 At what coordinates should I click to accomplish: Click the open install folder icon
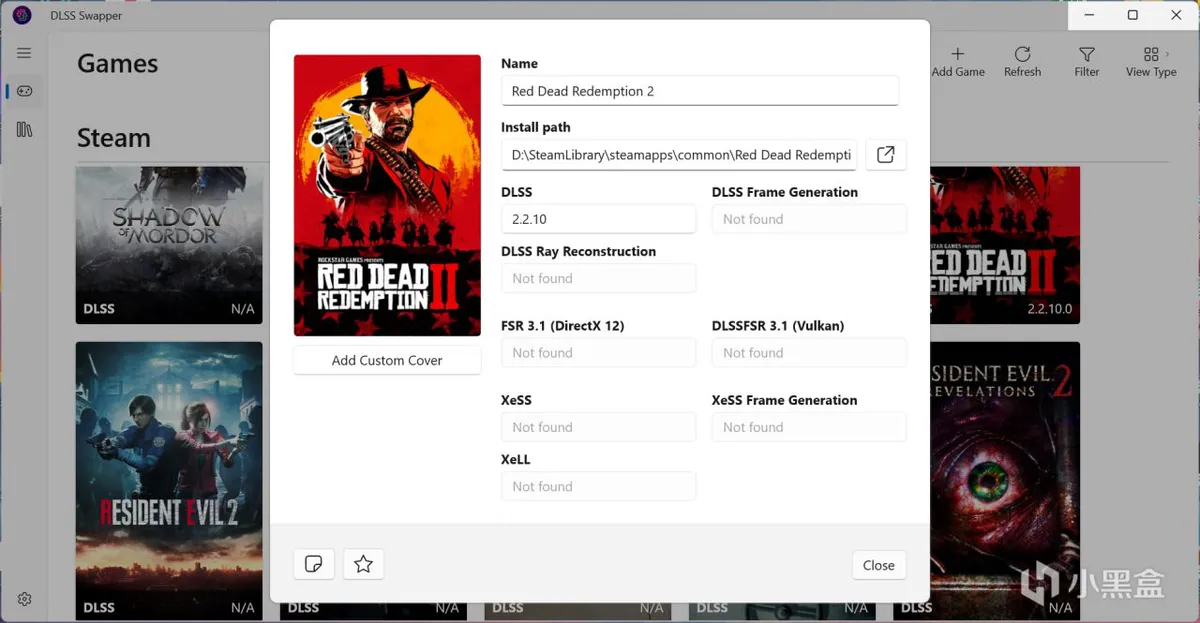[x=885, y=155]
